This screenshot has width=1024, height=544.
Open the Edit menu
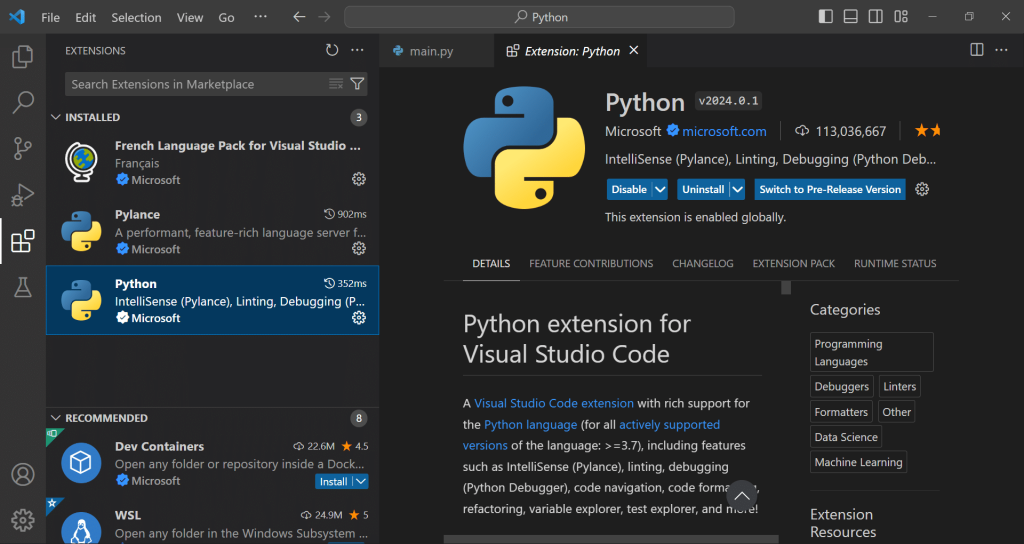[x=86, y=18]
